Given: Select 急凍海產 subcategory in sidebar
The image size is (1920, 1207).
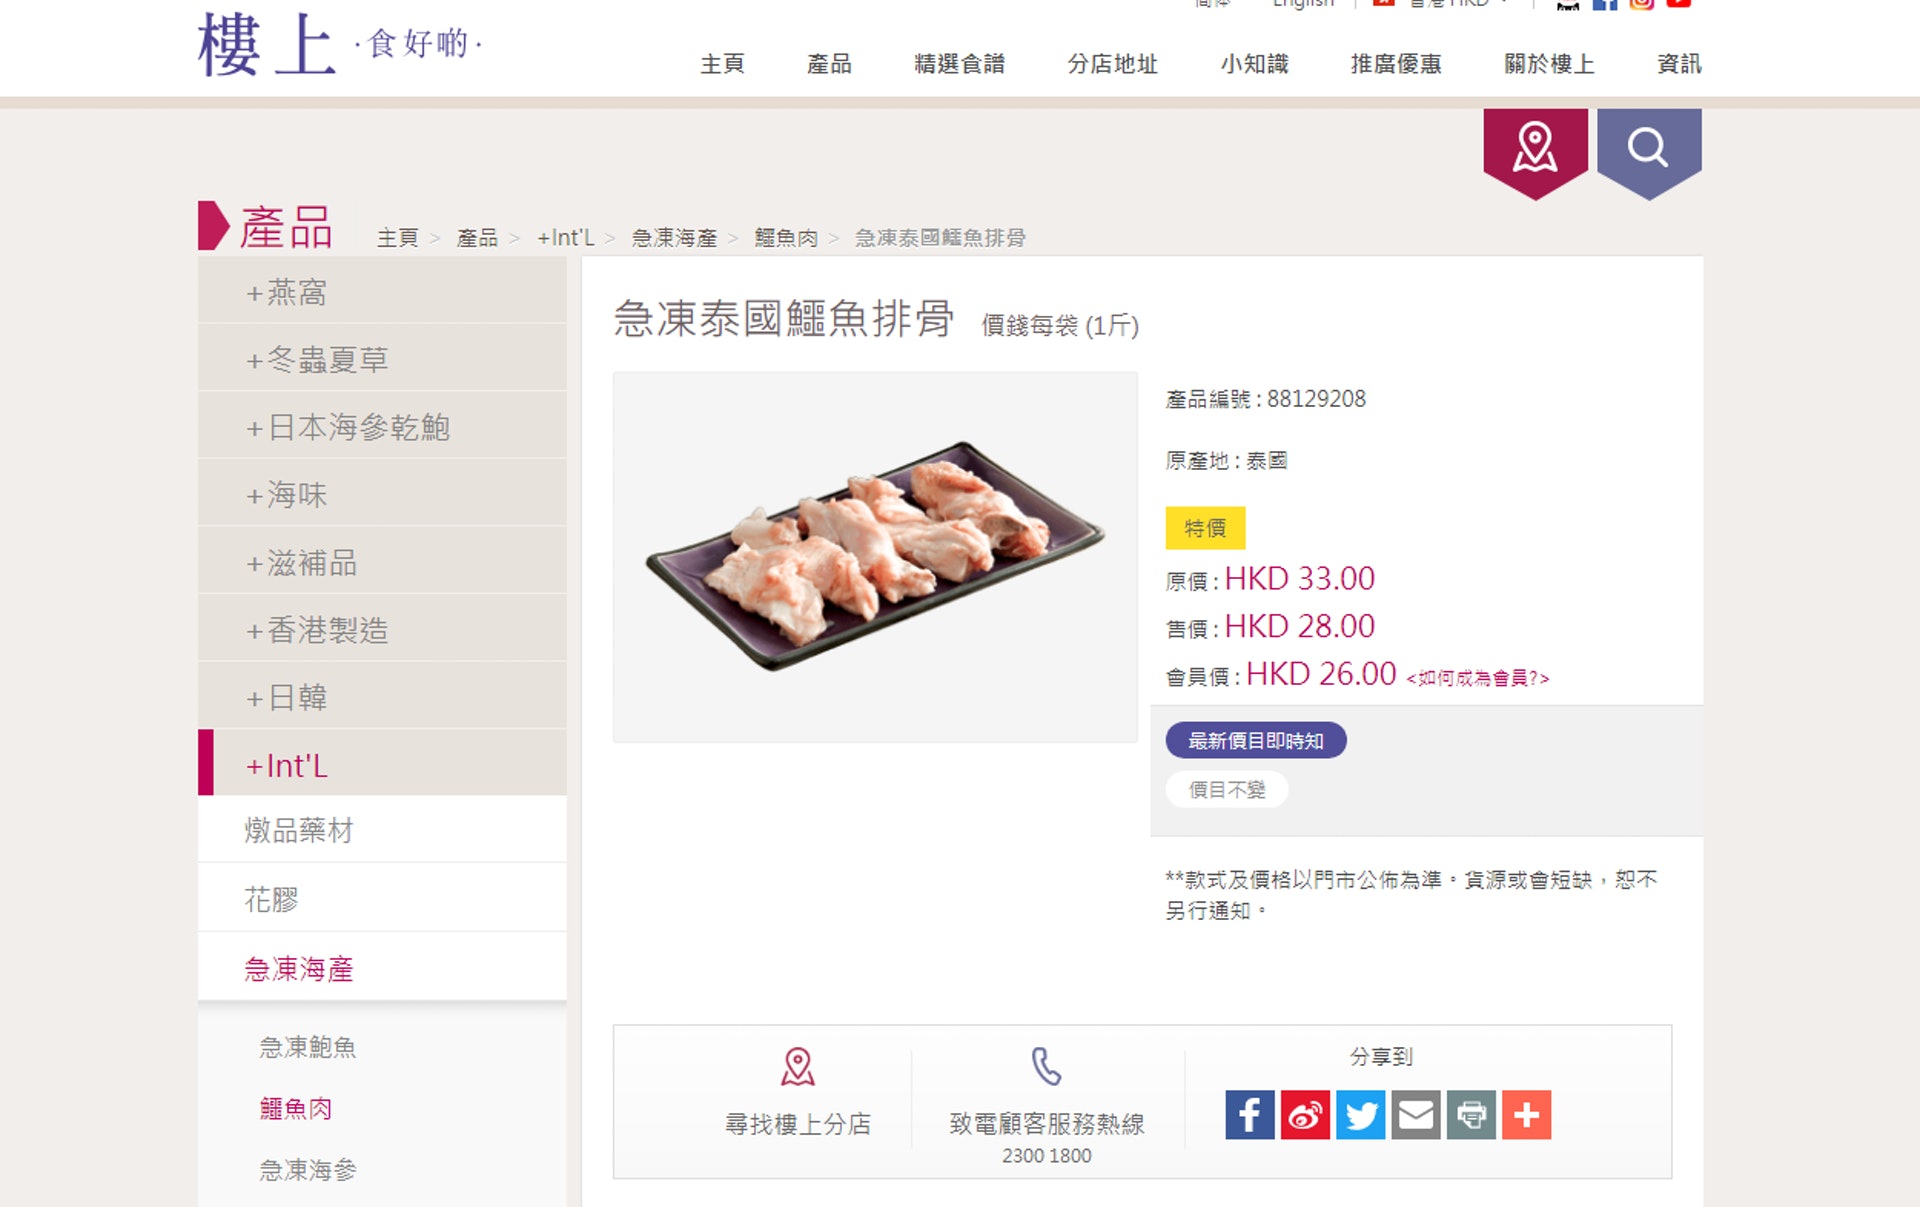Looking at the screenshot, I should pos(382,968).
